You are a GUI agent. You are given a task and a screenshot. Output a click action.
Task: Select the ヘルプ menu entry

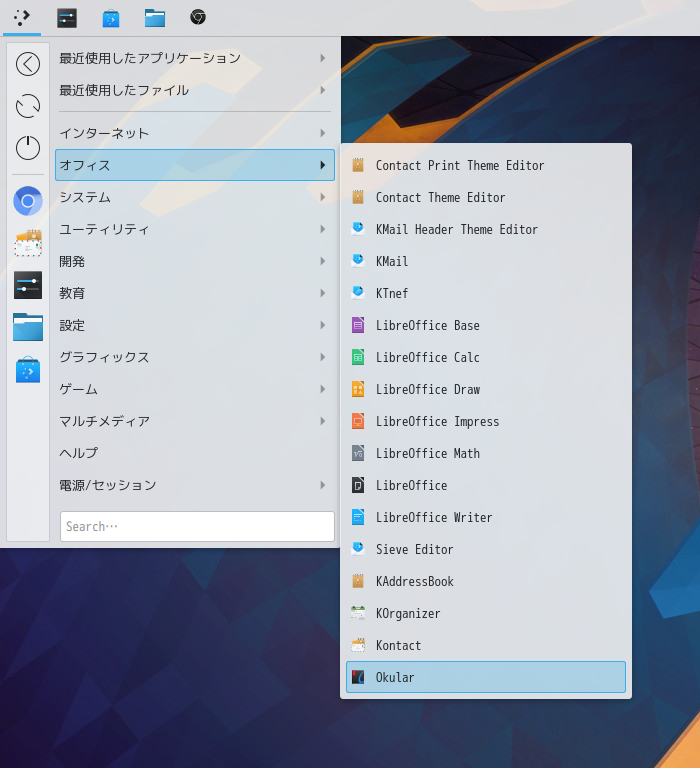(195, 453)
